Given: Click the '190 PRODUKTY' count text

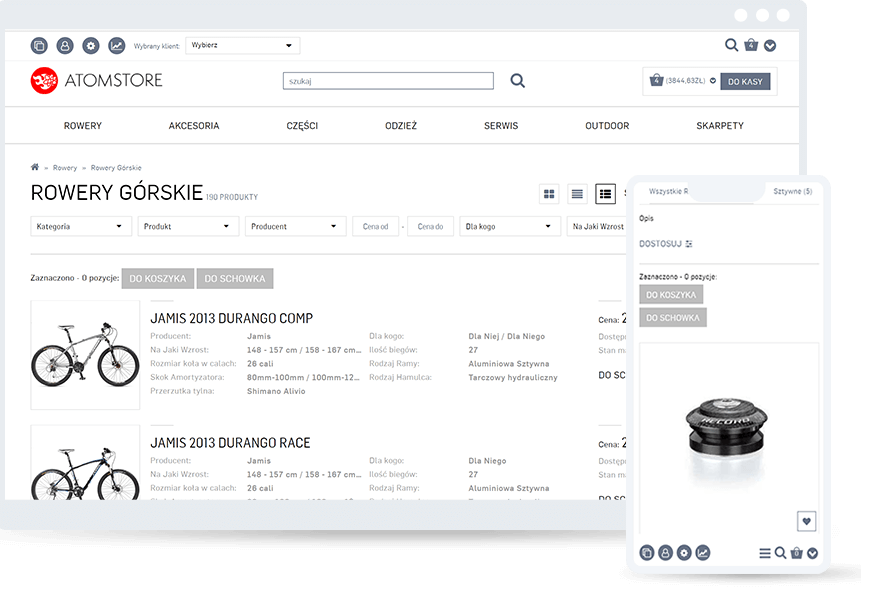Looking at the screenshot, I should pyautogui.click(x=232, y=197).
